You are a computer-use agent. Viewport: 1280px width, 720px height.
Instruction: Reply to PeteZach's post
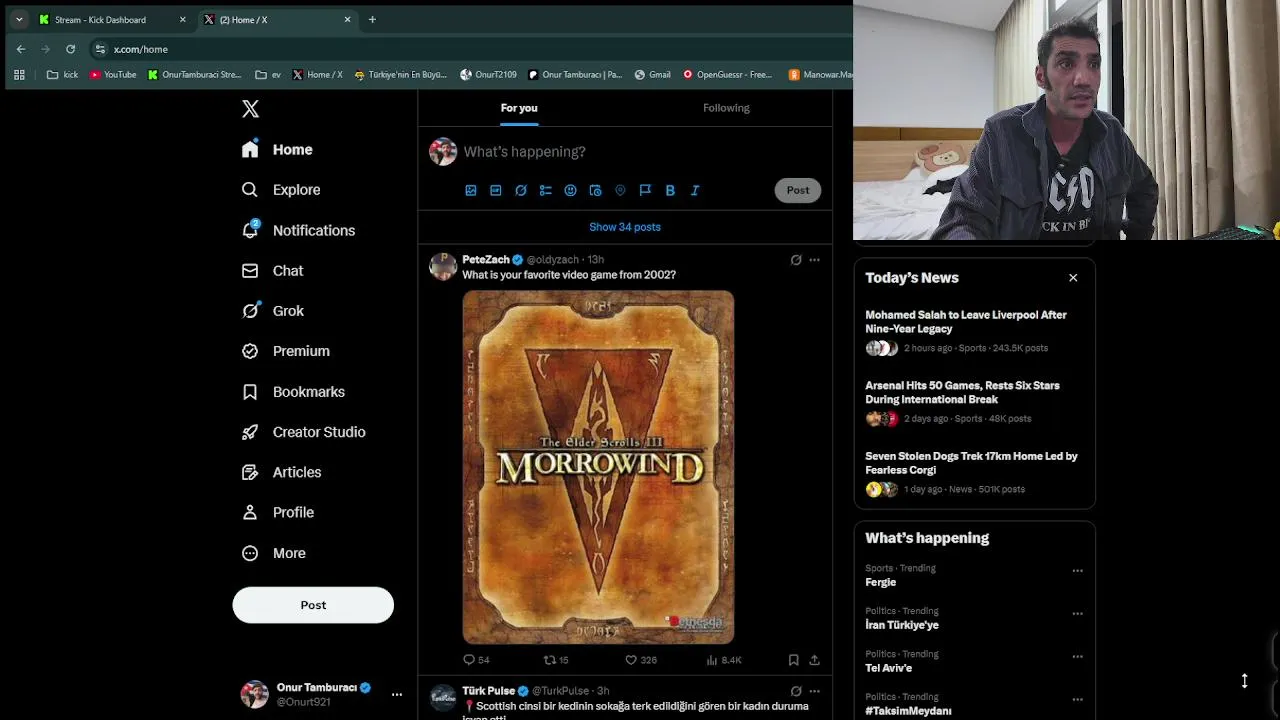(476, 660)
